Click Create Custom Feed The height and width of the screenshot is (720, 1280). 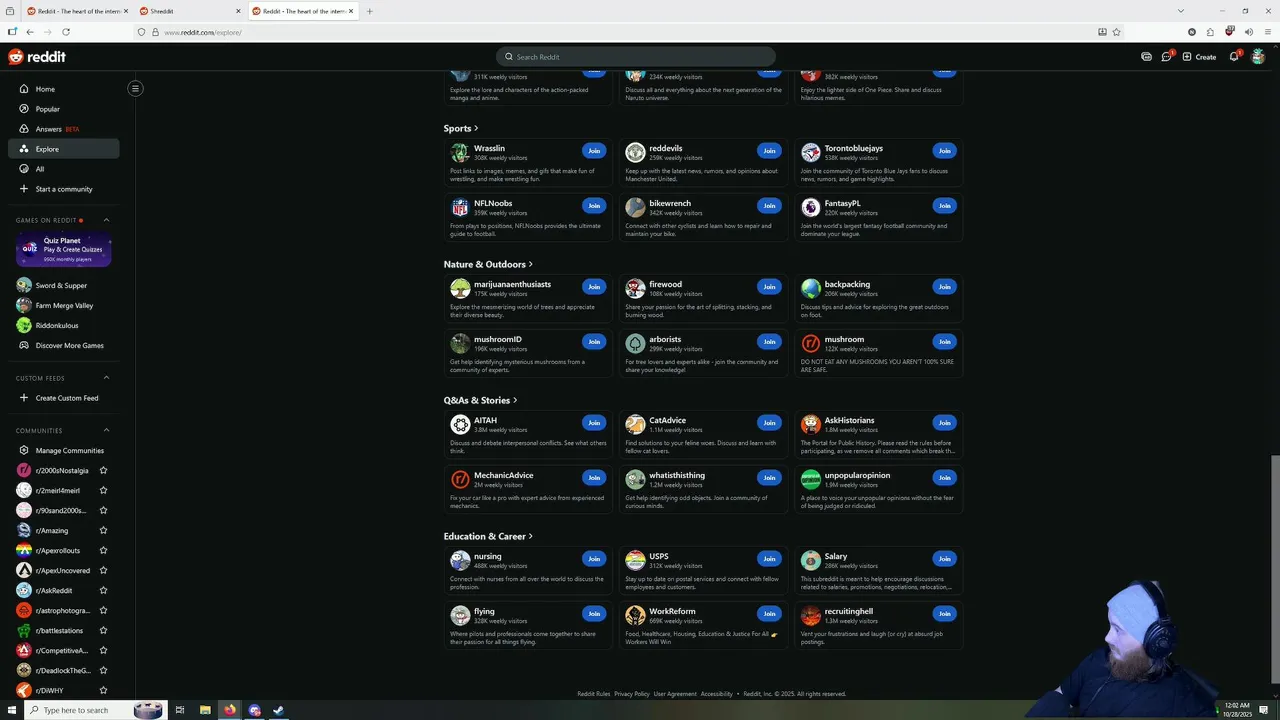click(x=63, y=398)
